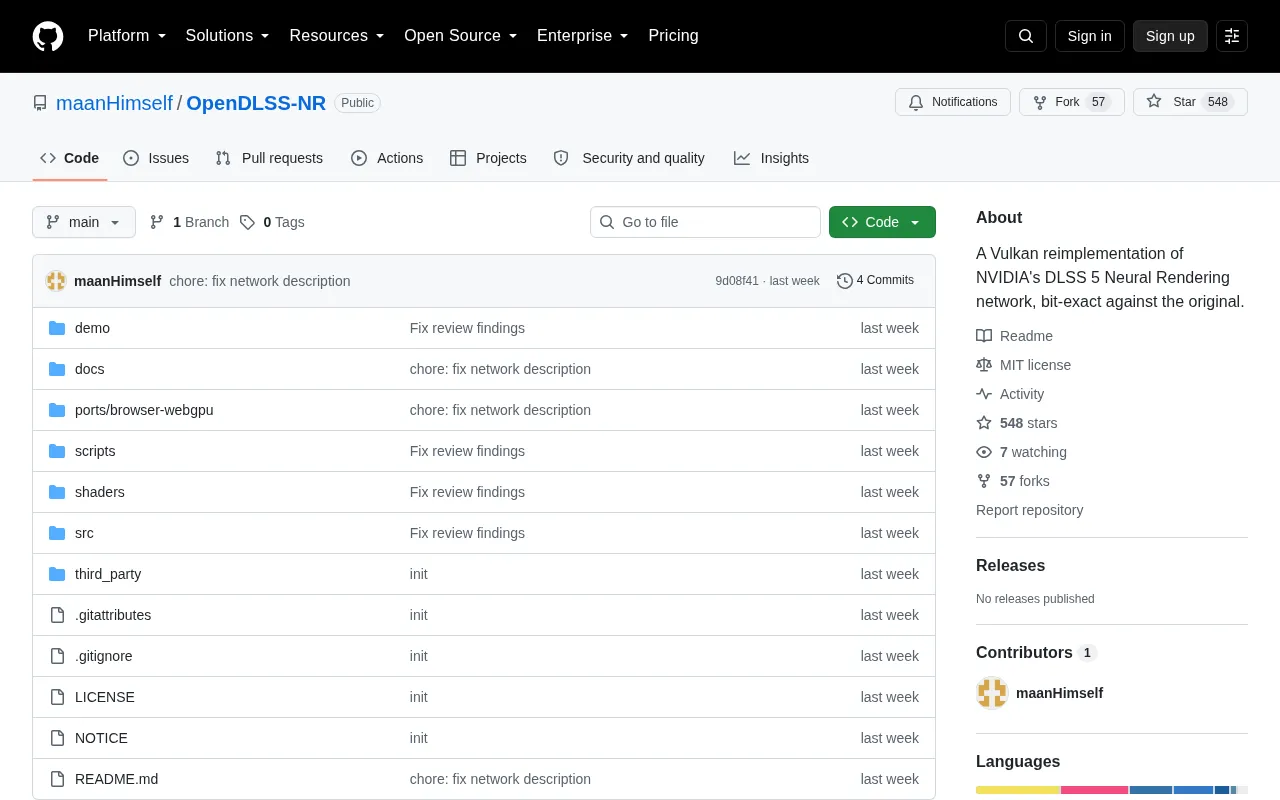Click the Languages color bar

[1112, 790]
